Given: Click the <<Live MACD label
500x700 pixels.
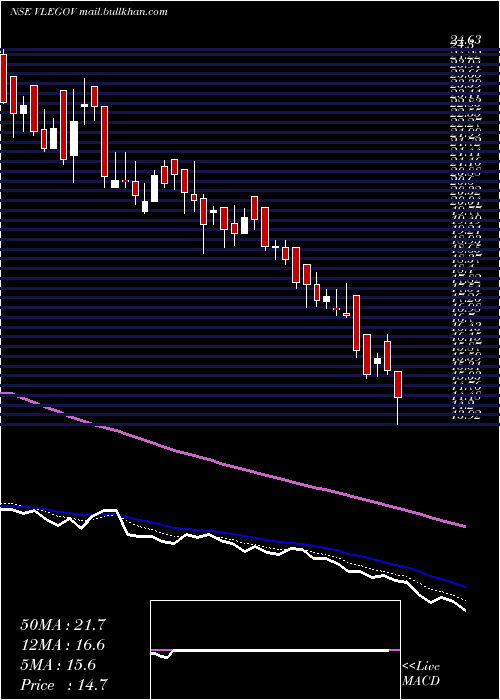Looking at the screenshot, I should (421, 674).
